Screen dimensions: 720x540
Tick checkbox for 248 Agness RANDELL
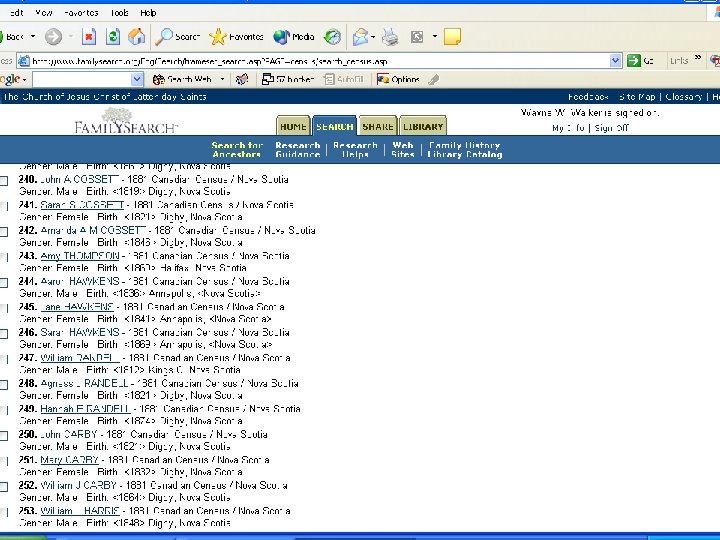coord(4,385)
